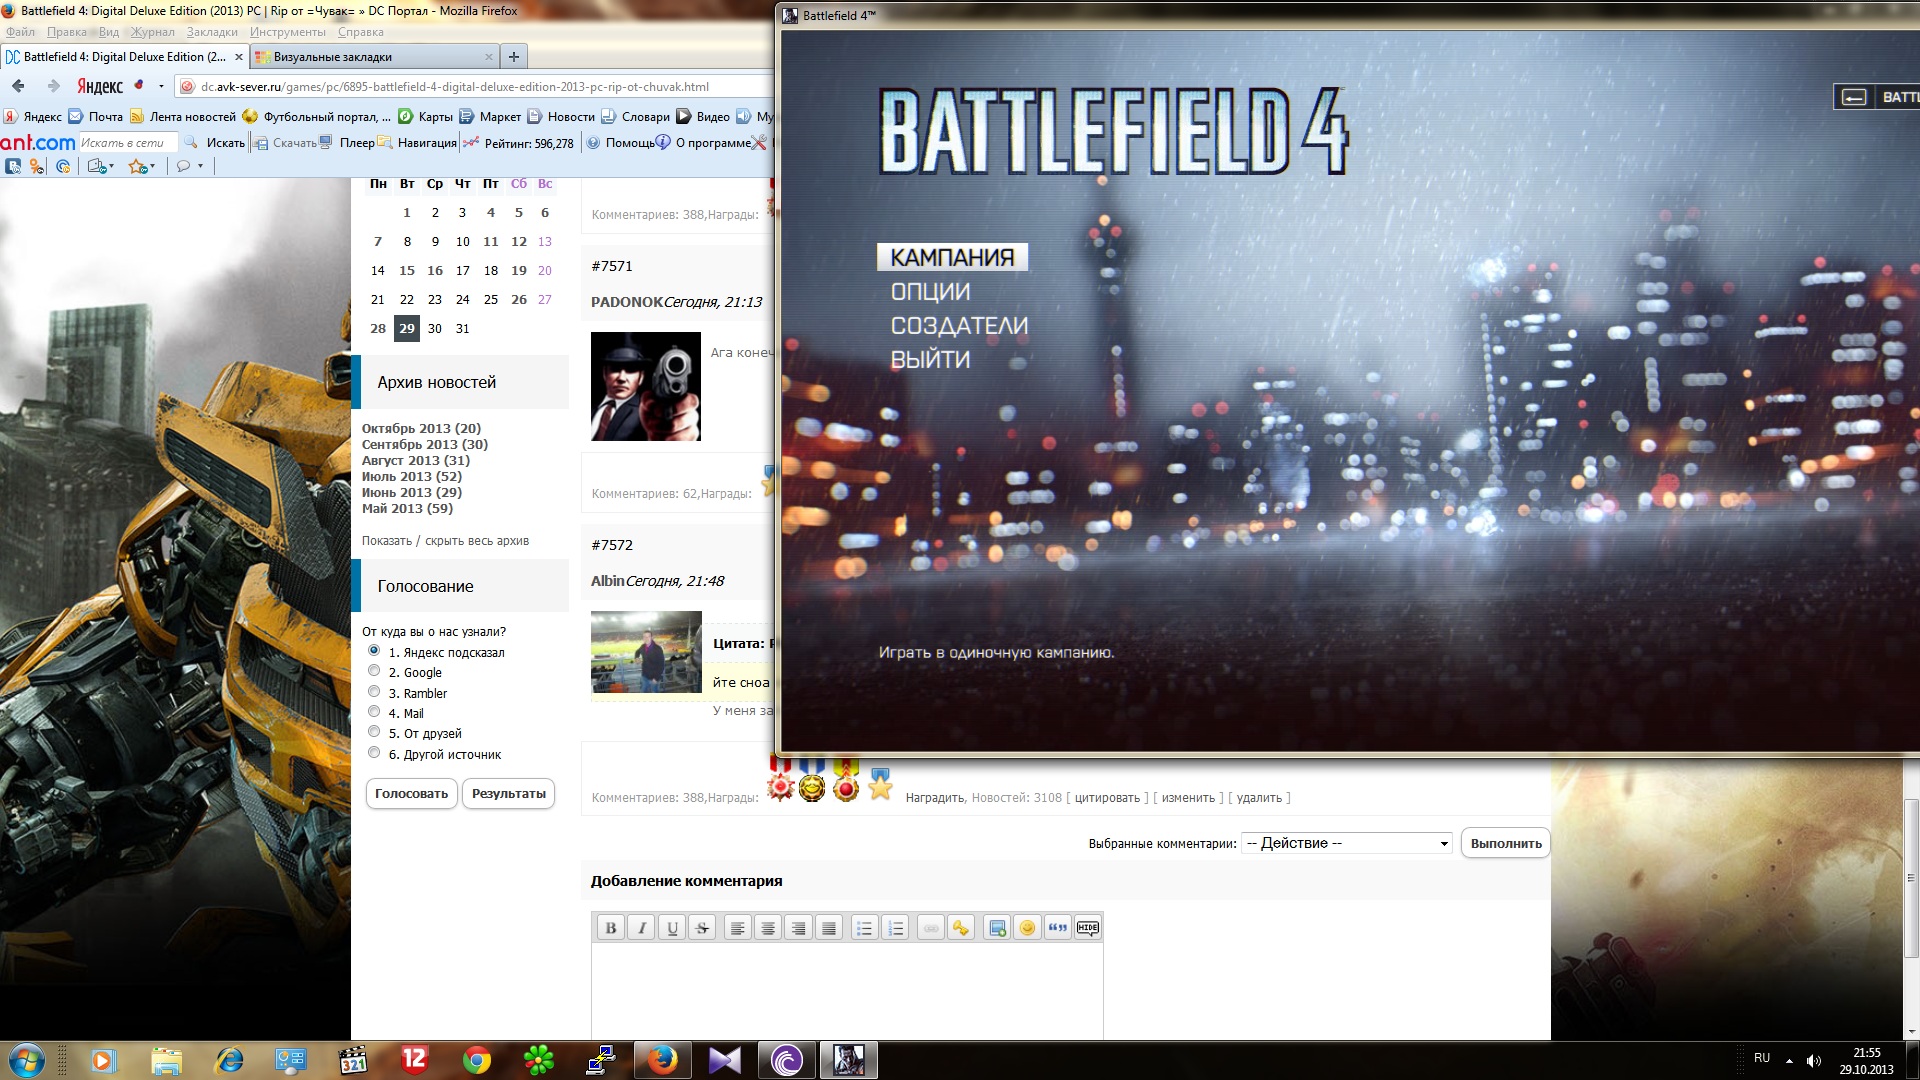Open ICQ from the taskbar
Image resolution: width=1920 pixels, height=1080 pixels.
tap(539, 1060)
